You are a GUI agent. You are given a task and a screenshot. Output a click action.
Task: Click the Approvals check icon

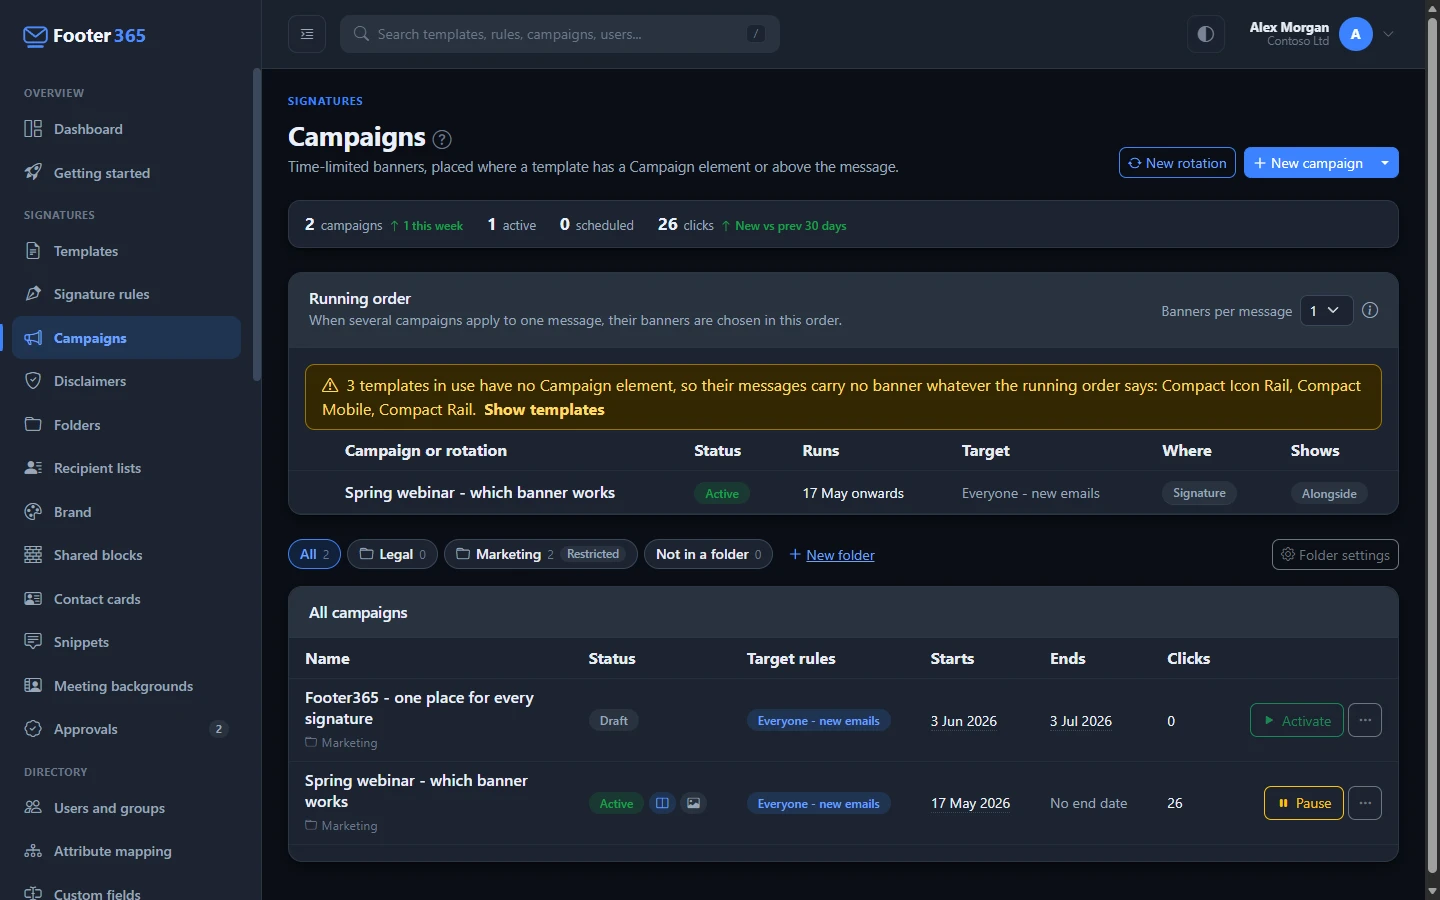coord(33,728)
